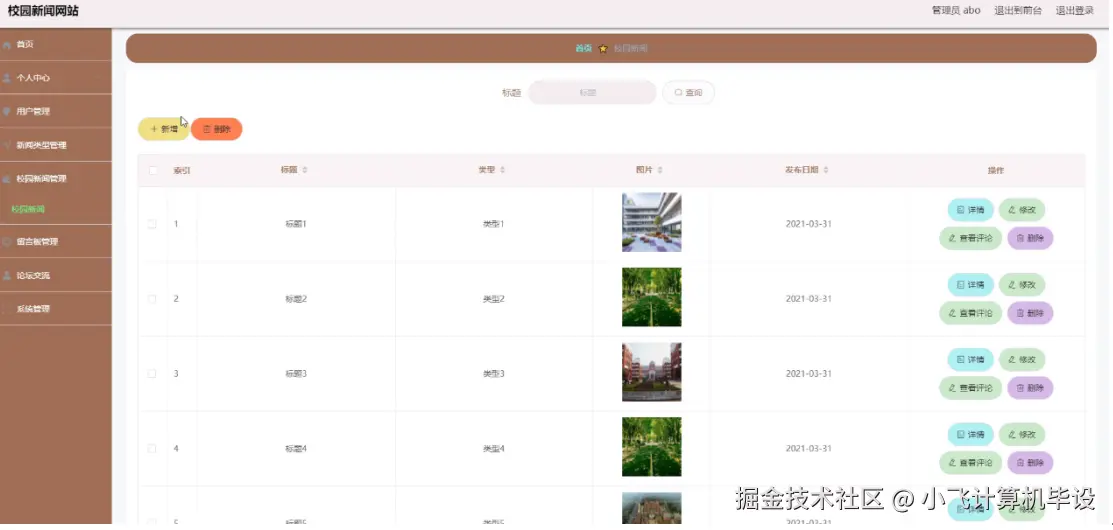
Task: Open the building photo thumbnail in row 1
Action: click(x=652, y=222)
